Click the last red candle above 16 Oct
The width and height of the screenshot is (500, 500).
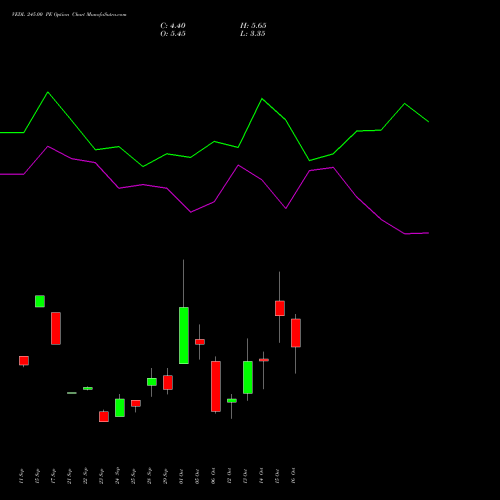click(296, 333)
